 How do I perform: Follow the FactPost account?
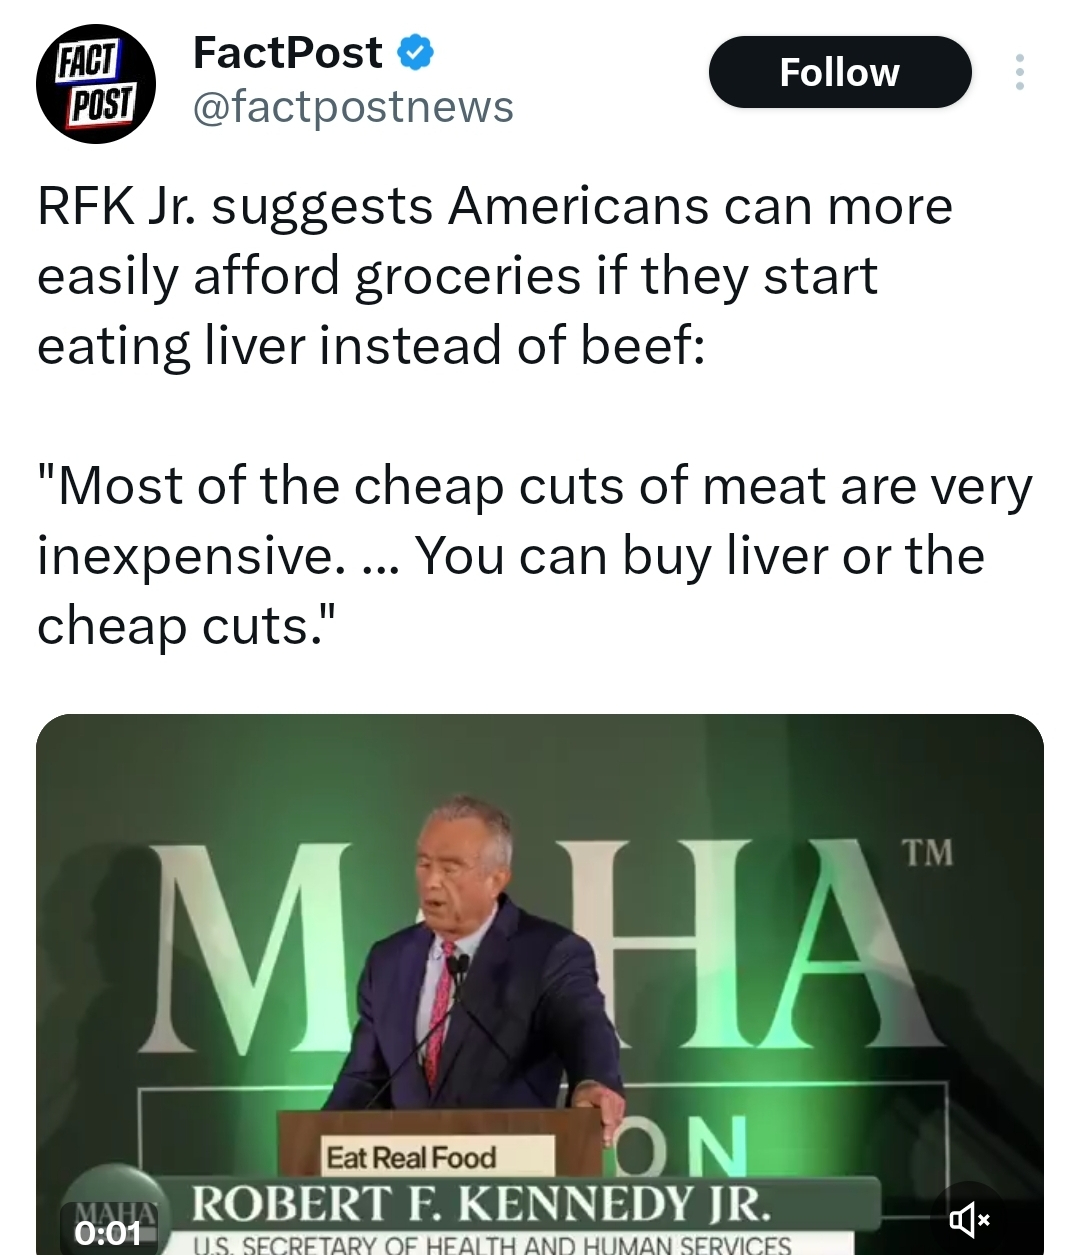(839, 72)
